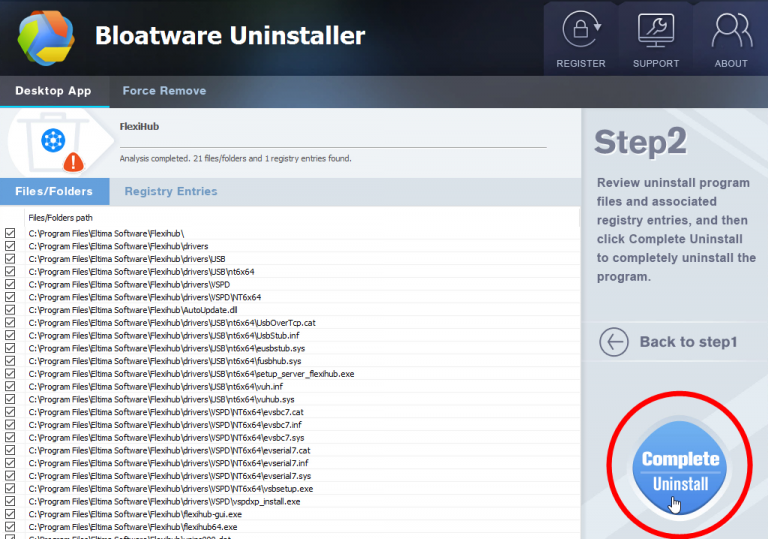Toggle checkbox for eusbstub.sys
Viewport: 768px width, 539px height.
tap(10, 348)
